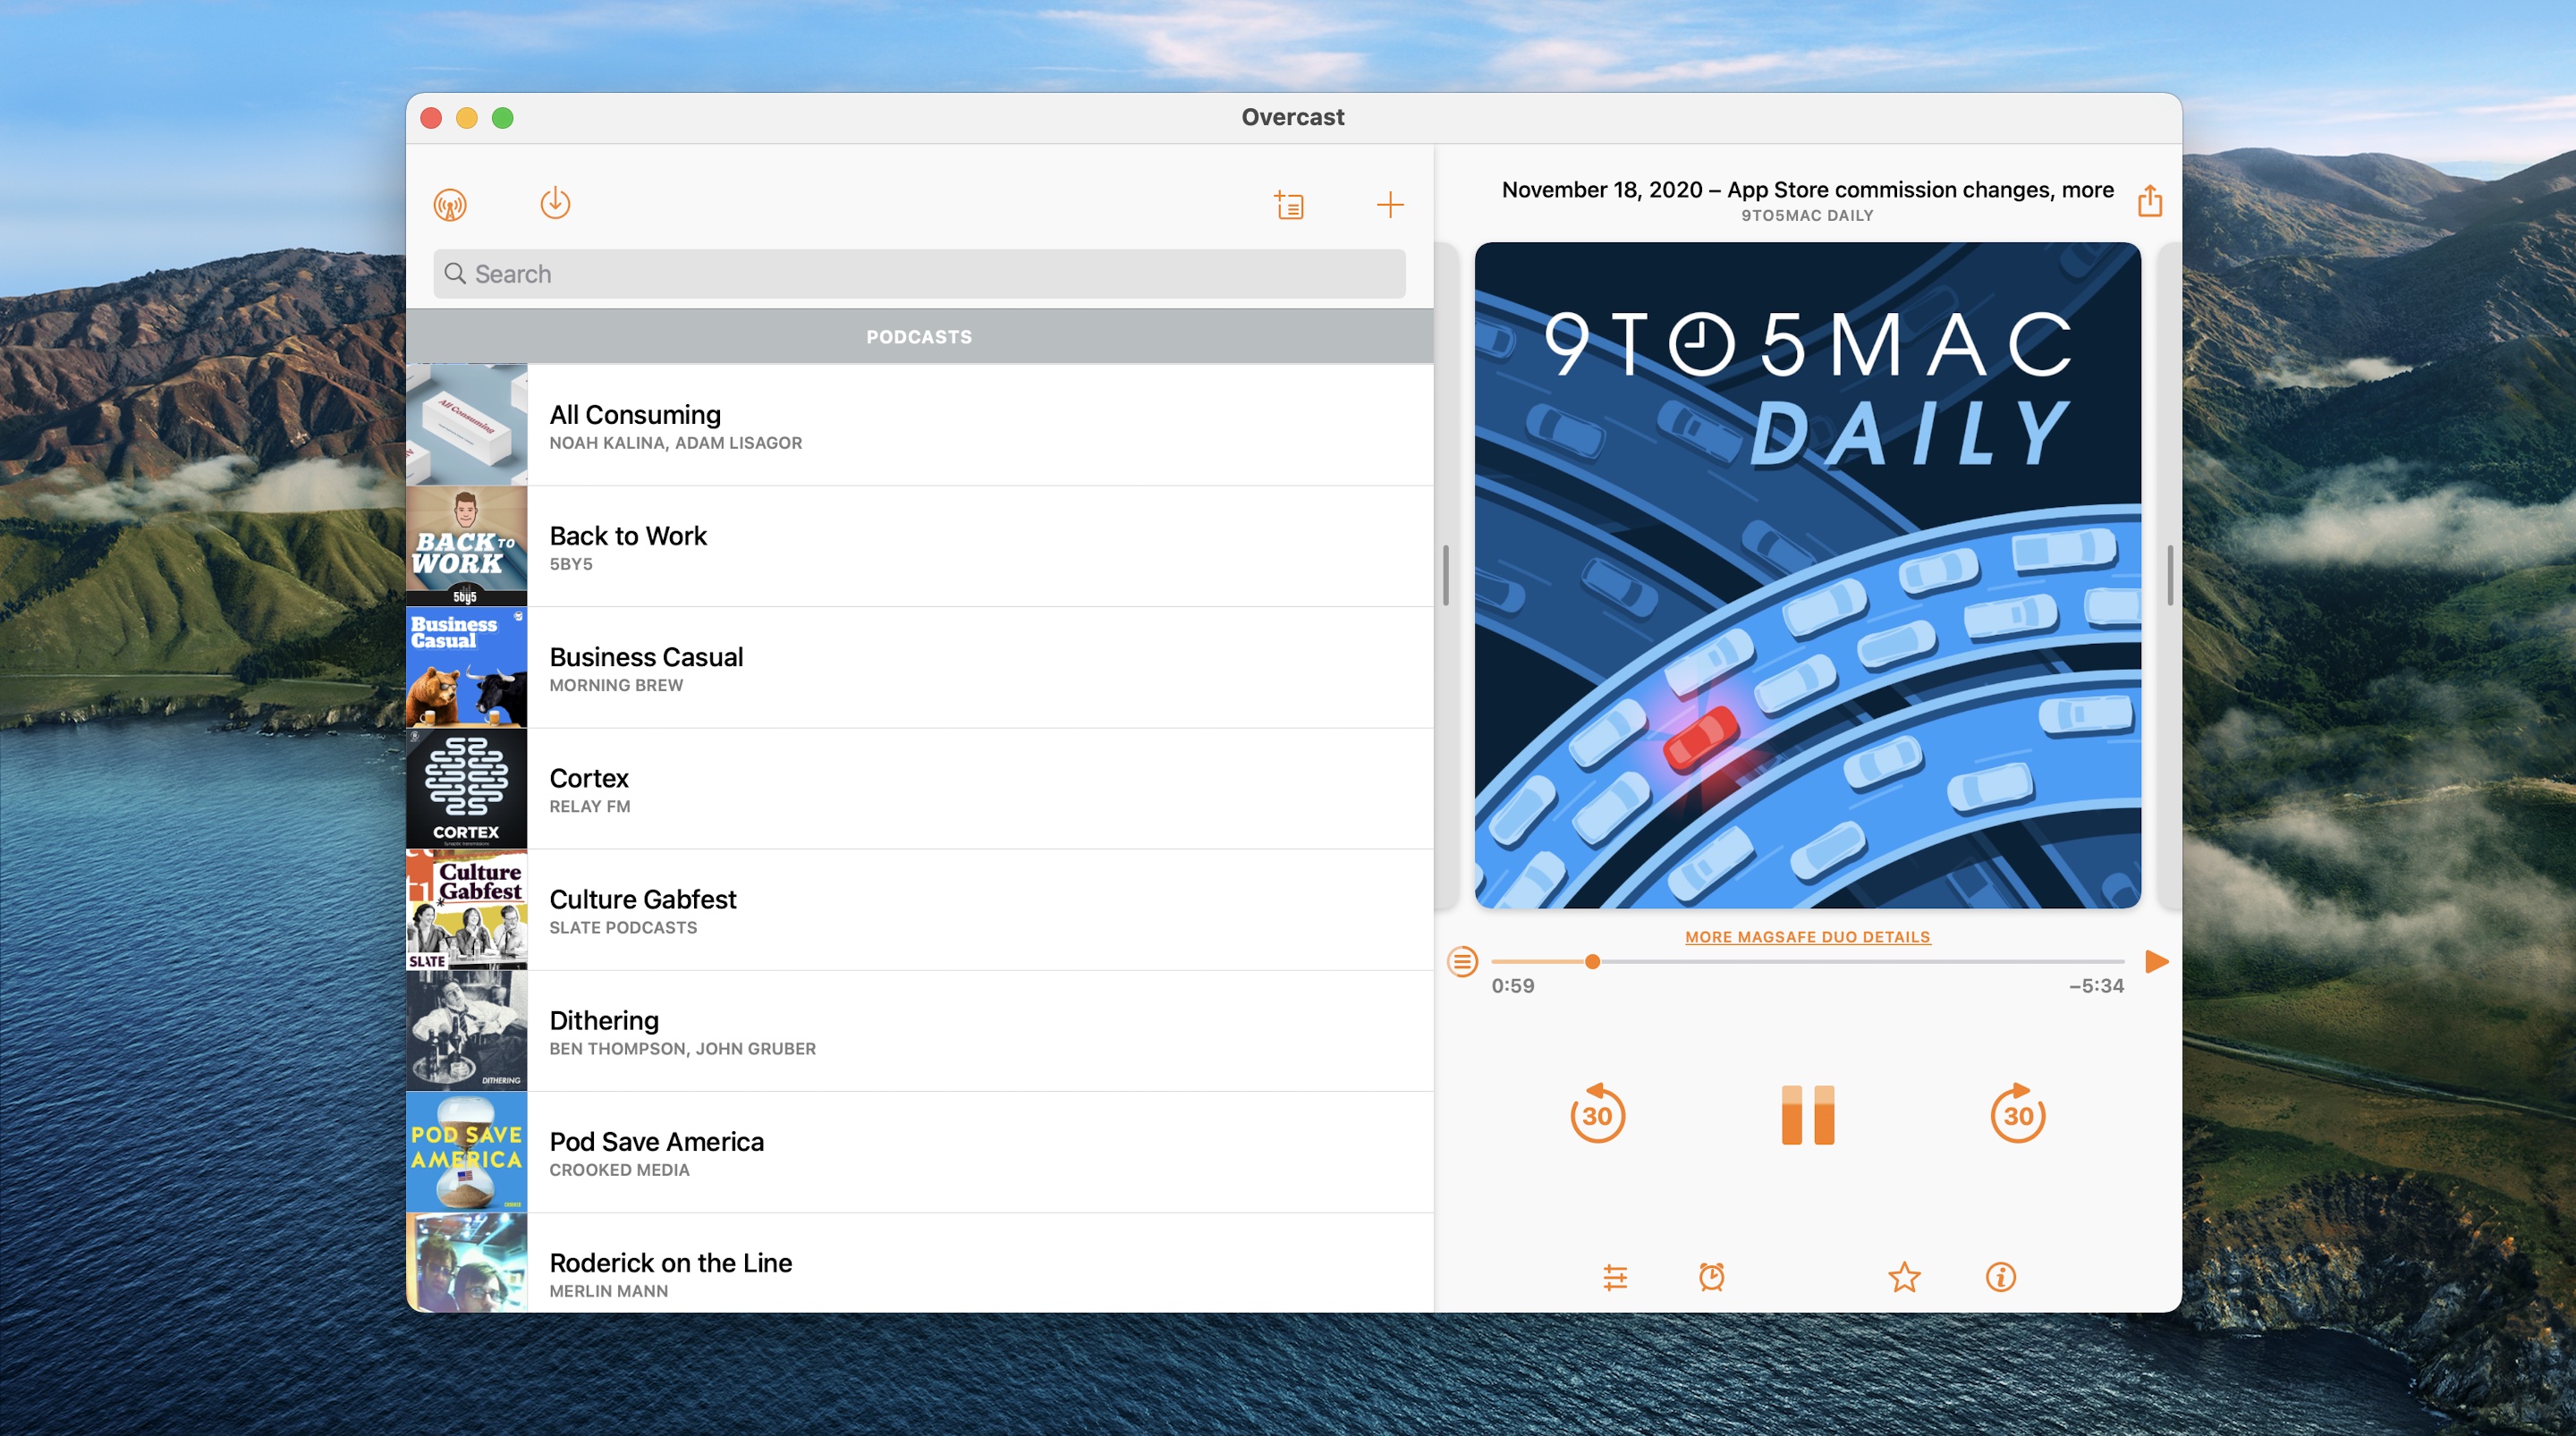2576x1436 pixels.
Task: Open the podcasts antenna view
Action: (451, 203)
